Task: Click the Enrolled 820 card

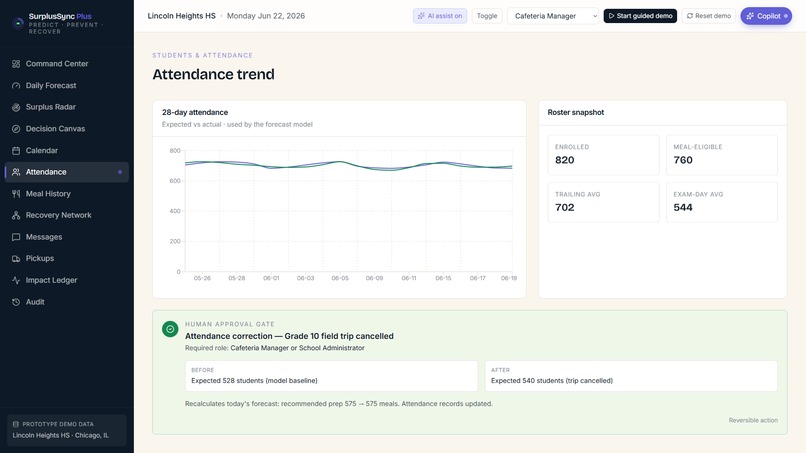Action: (603, 155)
